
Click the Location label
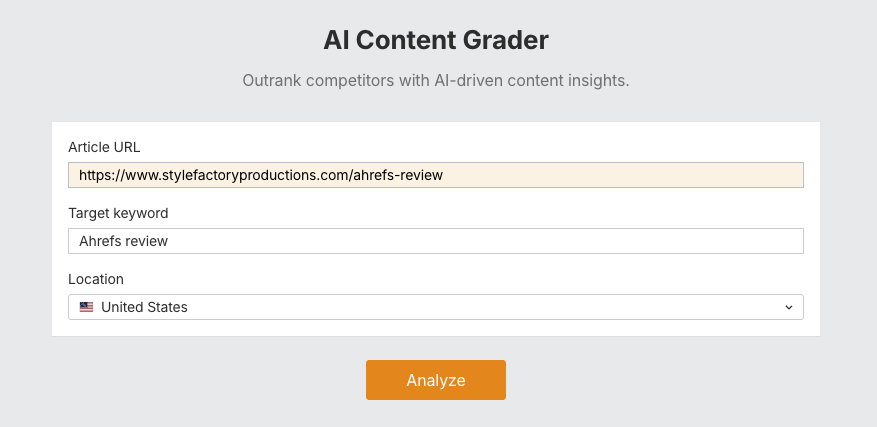pos(96,279)
